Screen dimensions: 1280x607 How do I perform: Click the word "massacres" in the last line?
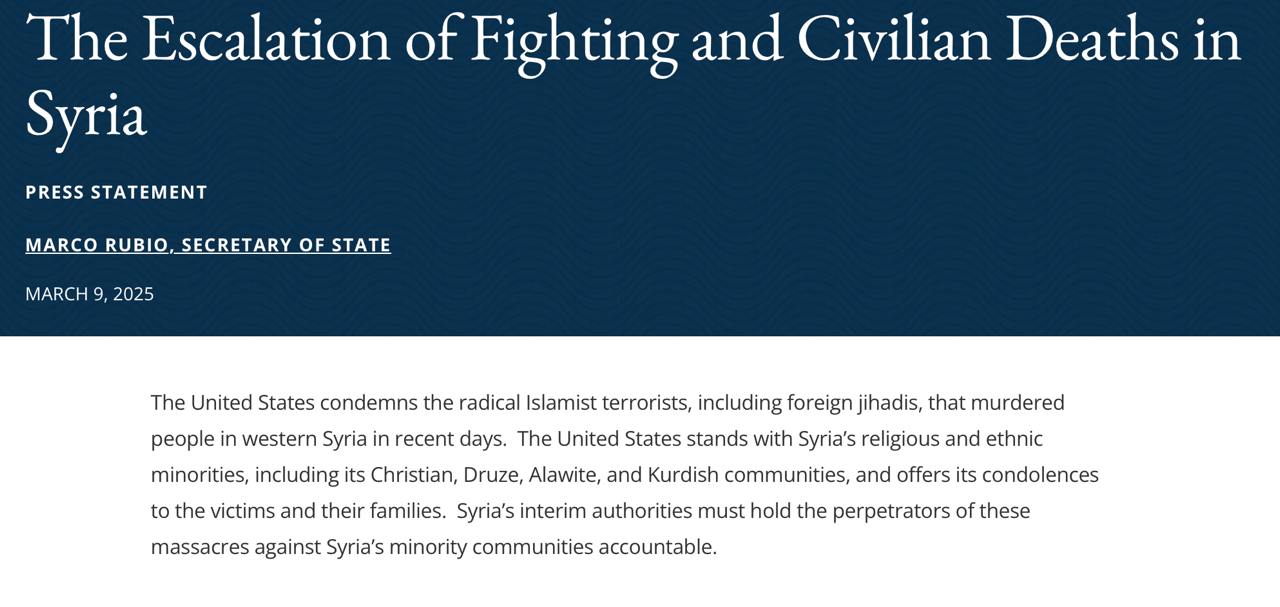coord(197,547)
